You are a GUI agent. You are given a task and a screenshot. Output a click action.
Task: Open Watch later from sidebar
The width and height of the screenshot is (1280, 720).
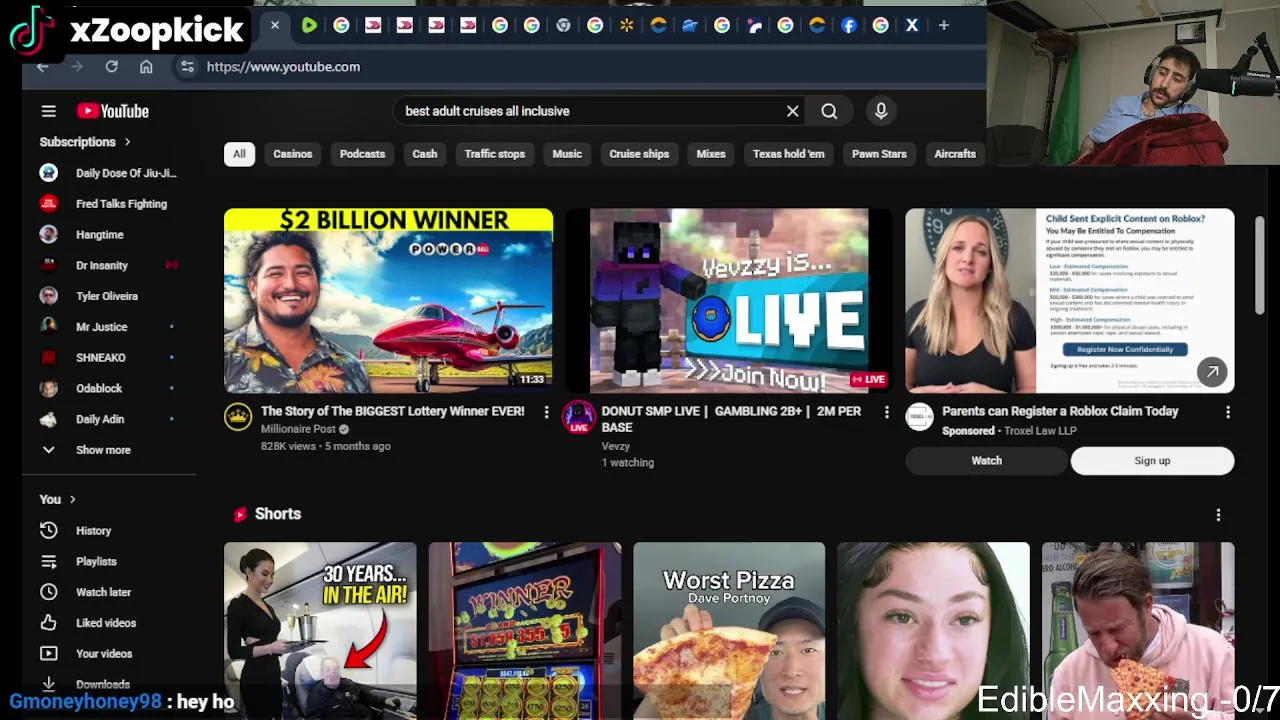[103, 592]
